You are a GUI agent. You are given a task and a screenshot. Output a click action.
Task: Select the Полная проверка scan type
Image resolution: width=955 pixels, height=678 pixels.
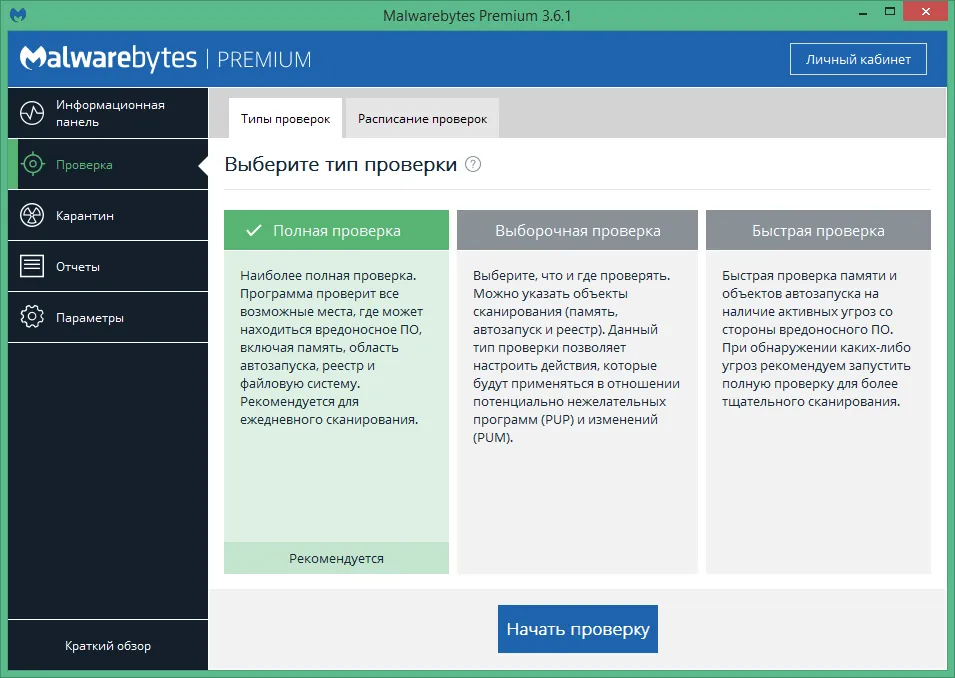coord(336,230)
